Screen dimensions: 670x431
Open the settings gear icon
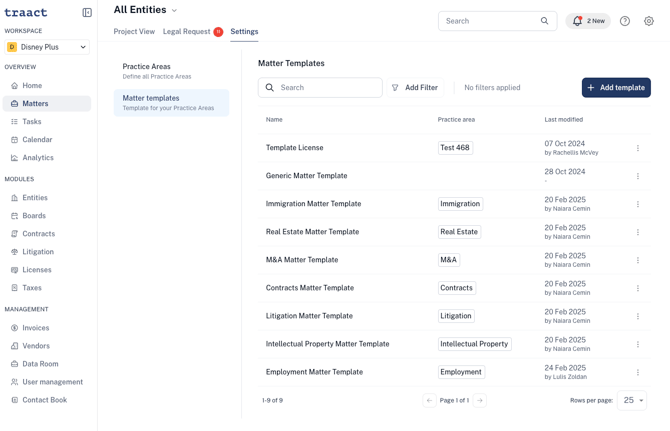(x=649, y=21)
